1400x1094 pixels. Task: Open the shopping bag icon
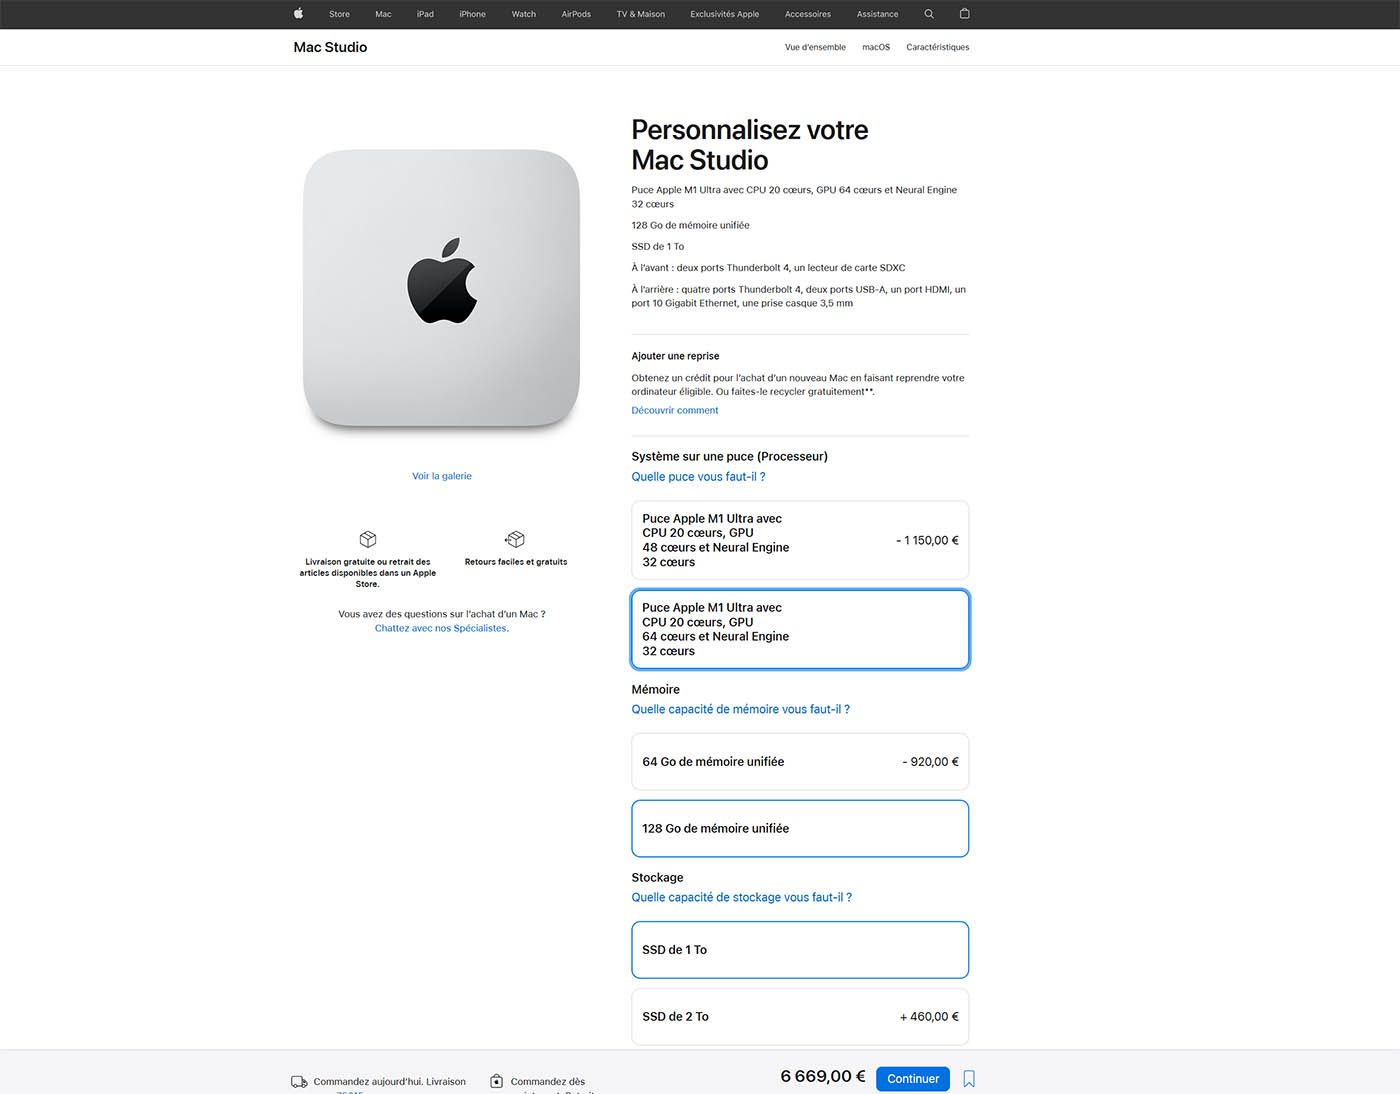(965, 14)
